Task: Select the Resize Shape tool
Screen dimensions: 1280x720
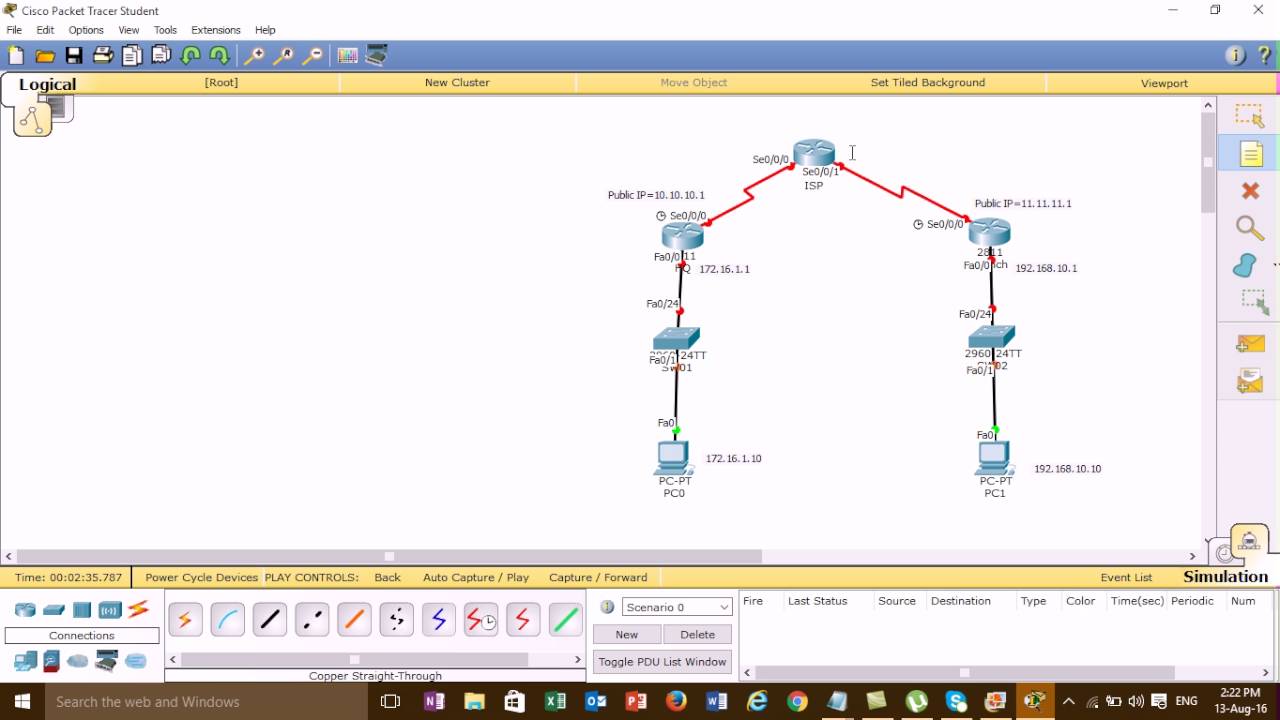Action: [1253, 302]
